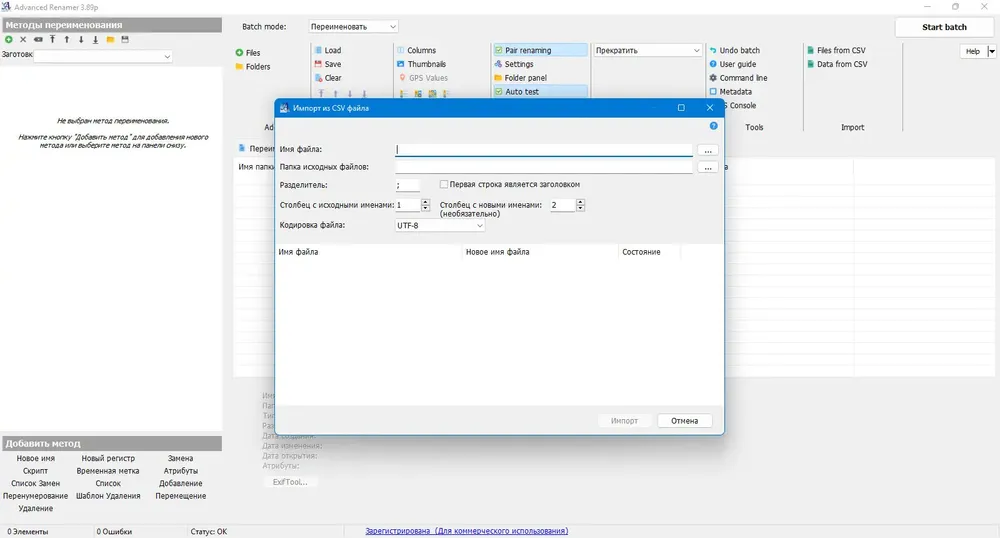Select the 'Новое имя' method
1000x538 pixels.
tap(36, 458)
